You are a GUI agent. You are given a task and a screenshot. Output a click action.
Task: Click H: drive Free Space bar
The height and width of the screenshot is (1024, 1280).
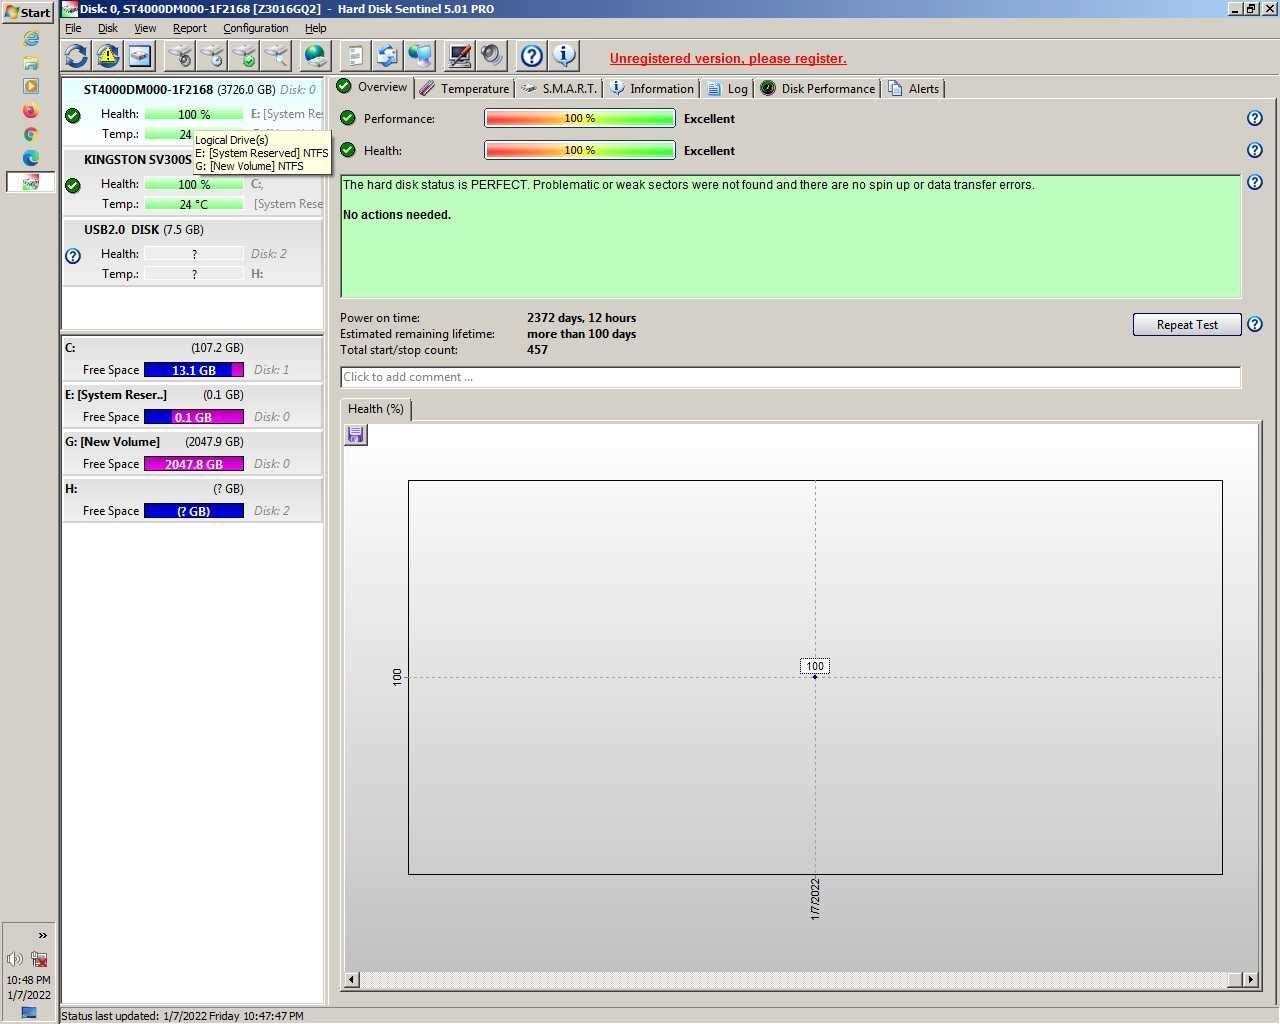(194, 511)
